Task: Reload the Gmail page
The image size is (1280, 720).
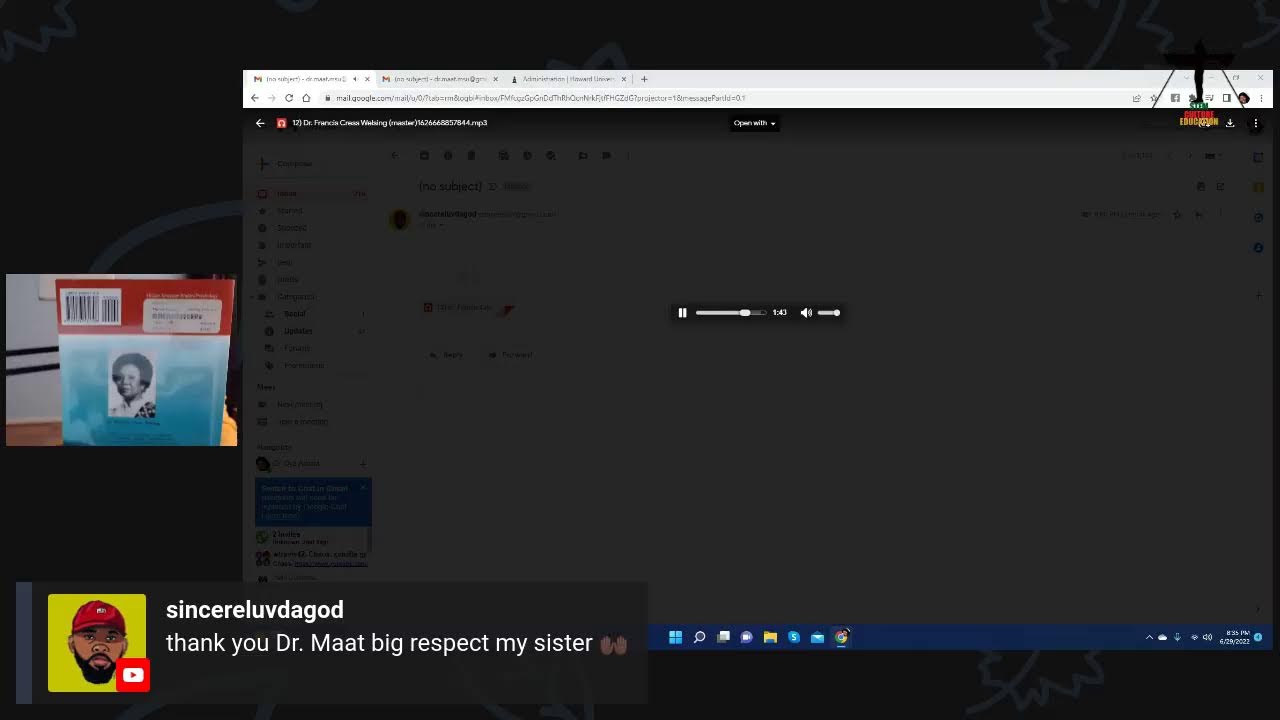Action: [x=289, y=98]
